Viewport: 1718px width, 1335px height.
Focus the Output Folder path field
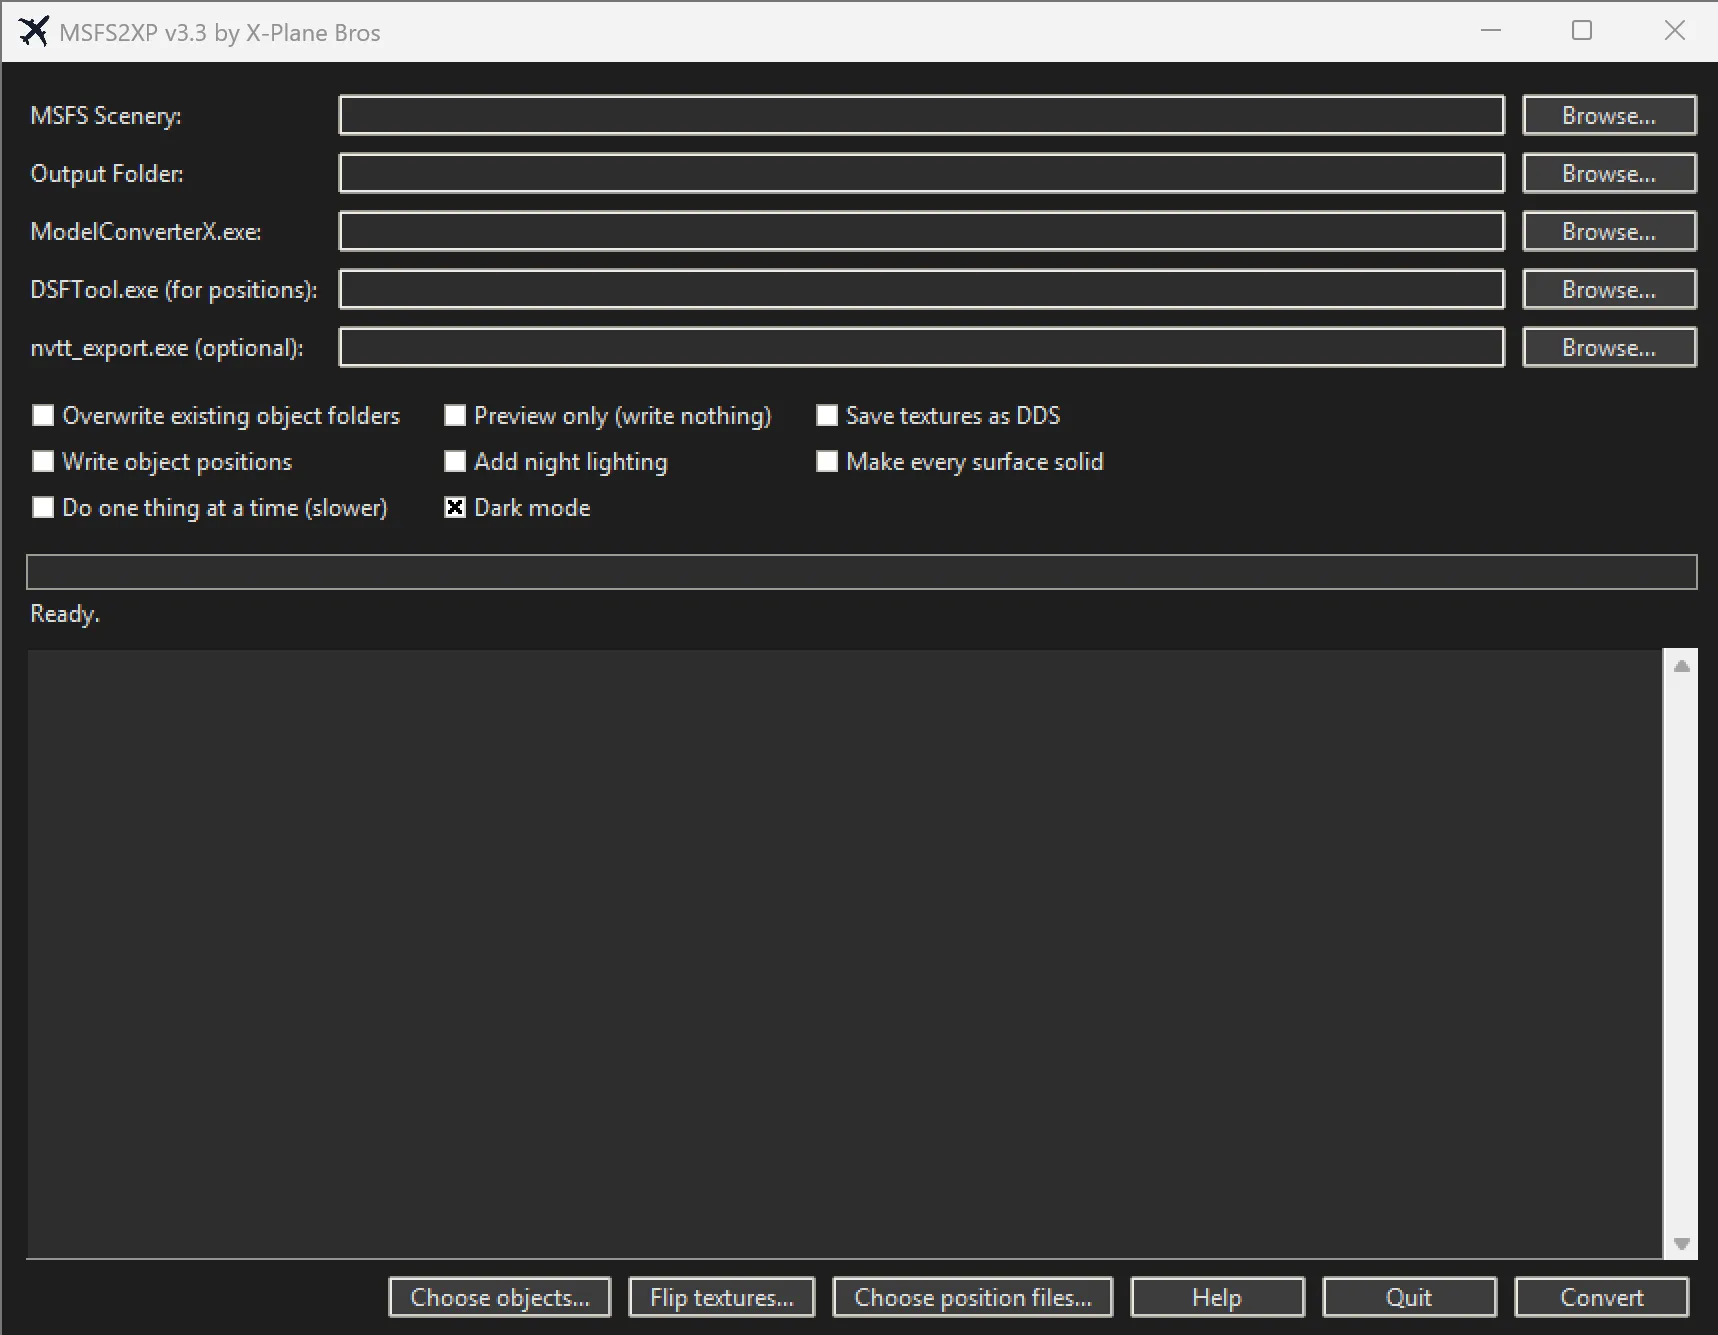click(x=922, y=173)
